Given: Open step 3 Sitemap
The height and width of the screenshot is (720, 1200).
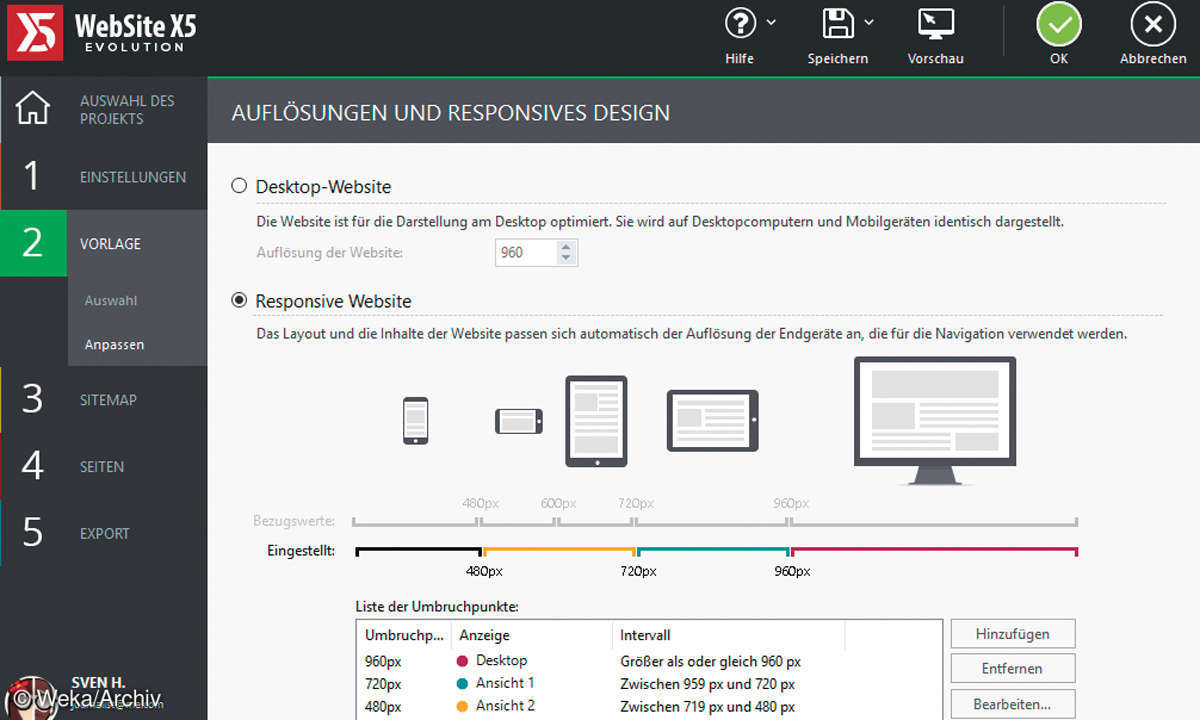Looking at the screenshot, I should [x=104, y=400].
